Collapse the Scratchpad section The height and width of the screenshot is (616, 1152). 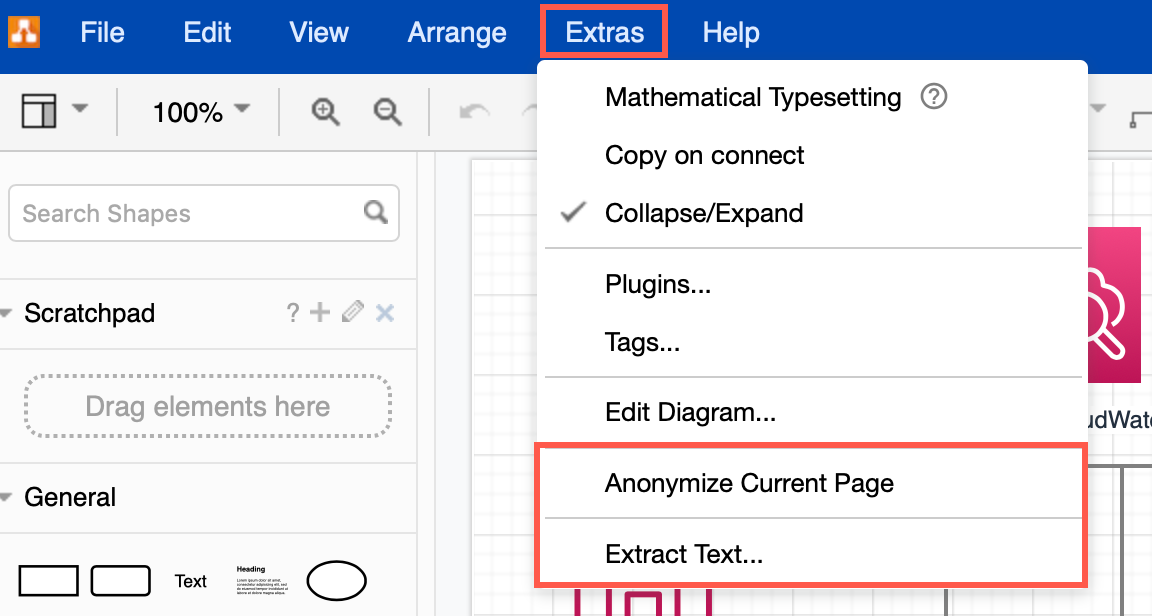pyautogui.click(x=10, y=312)
